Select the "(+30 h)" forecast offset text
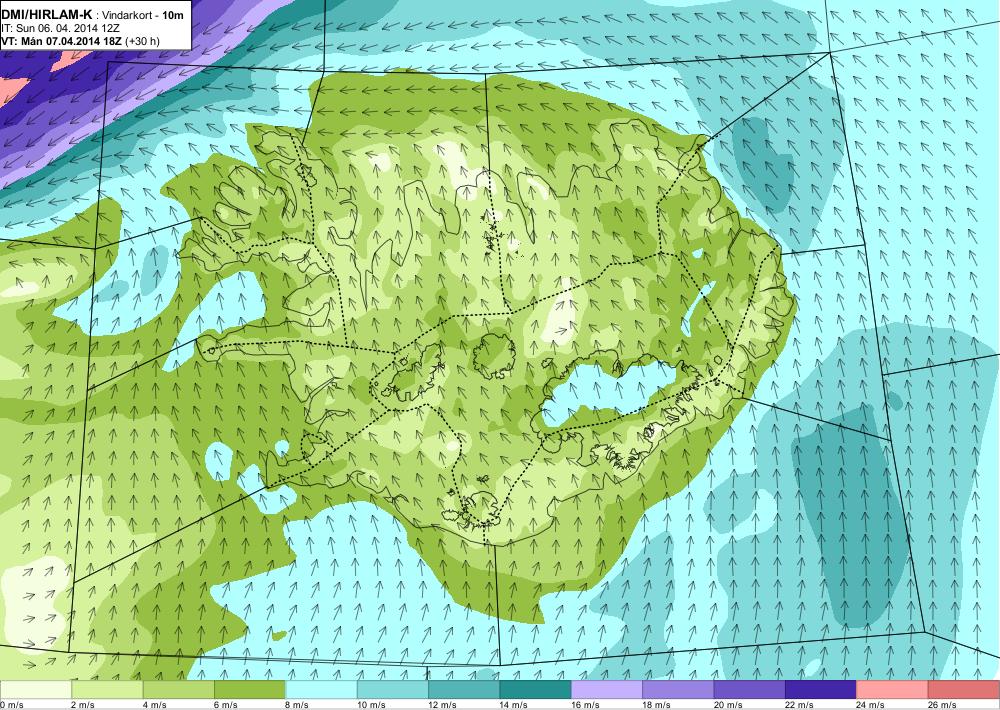The height and width of the screenshot is (710, 1000). coord(143,41)
